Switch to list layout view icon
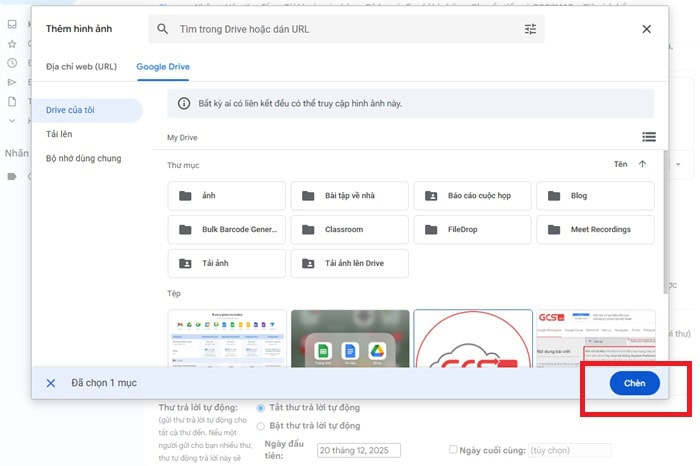The width and height of the screenshot is (700, 466). [x=649, y=137]
